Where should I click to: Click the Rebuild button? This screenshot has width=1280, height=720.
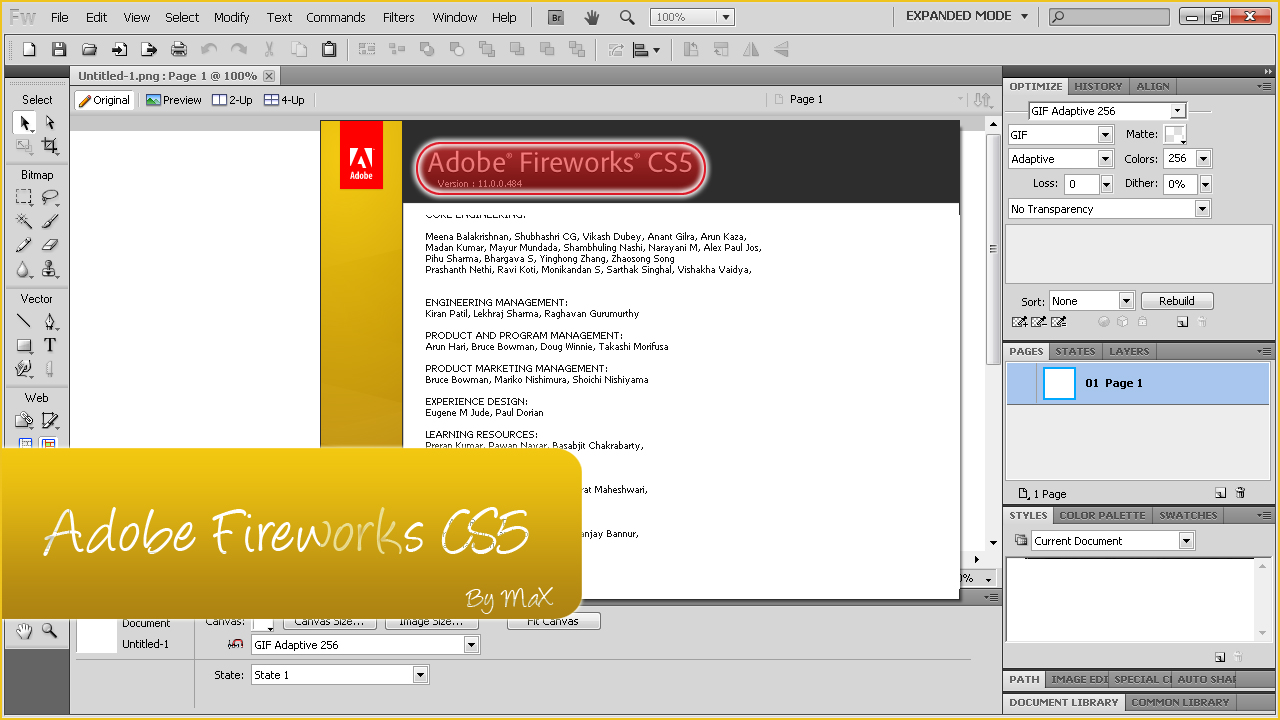[x=1177, y=301]
